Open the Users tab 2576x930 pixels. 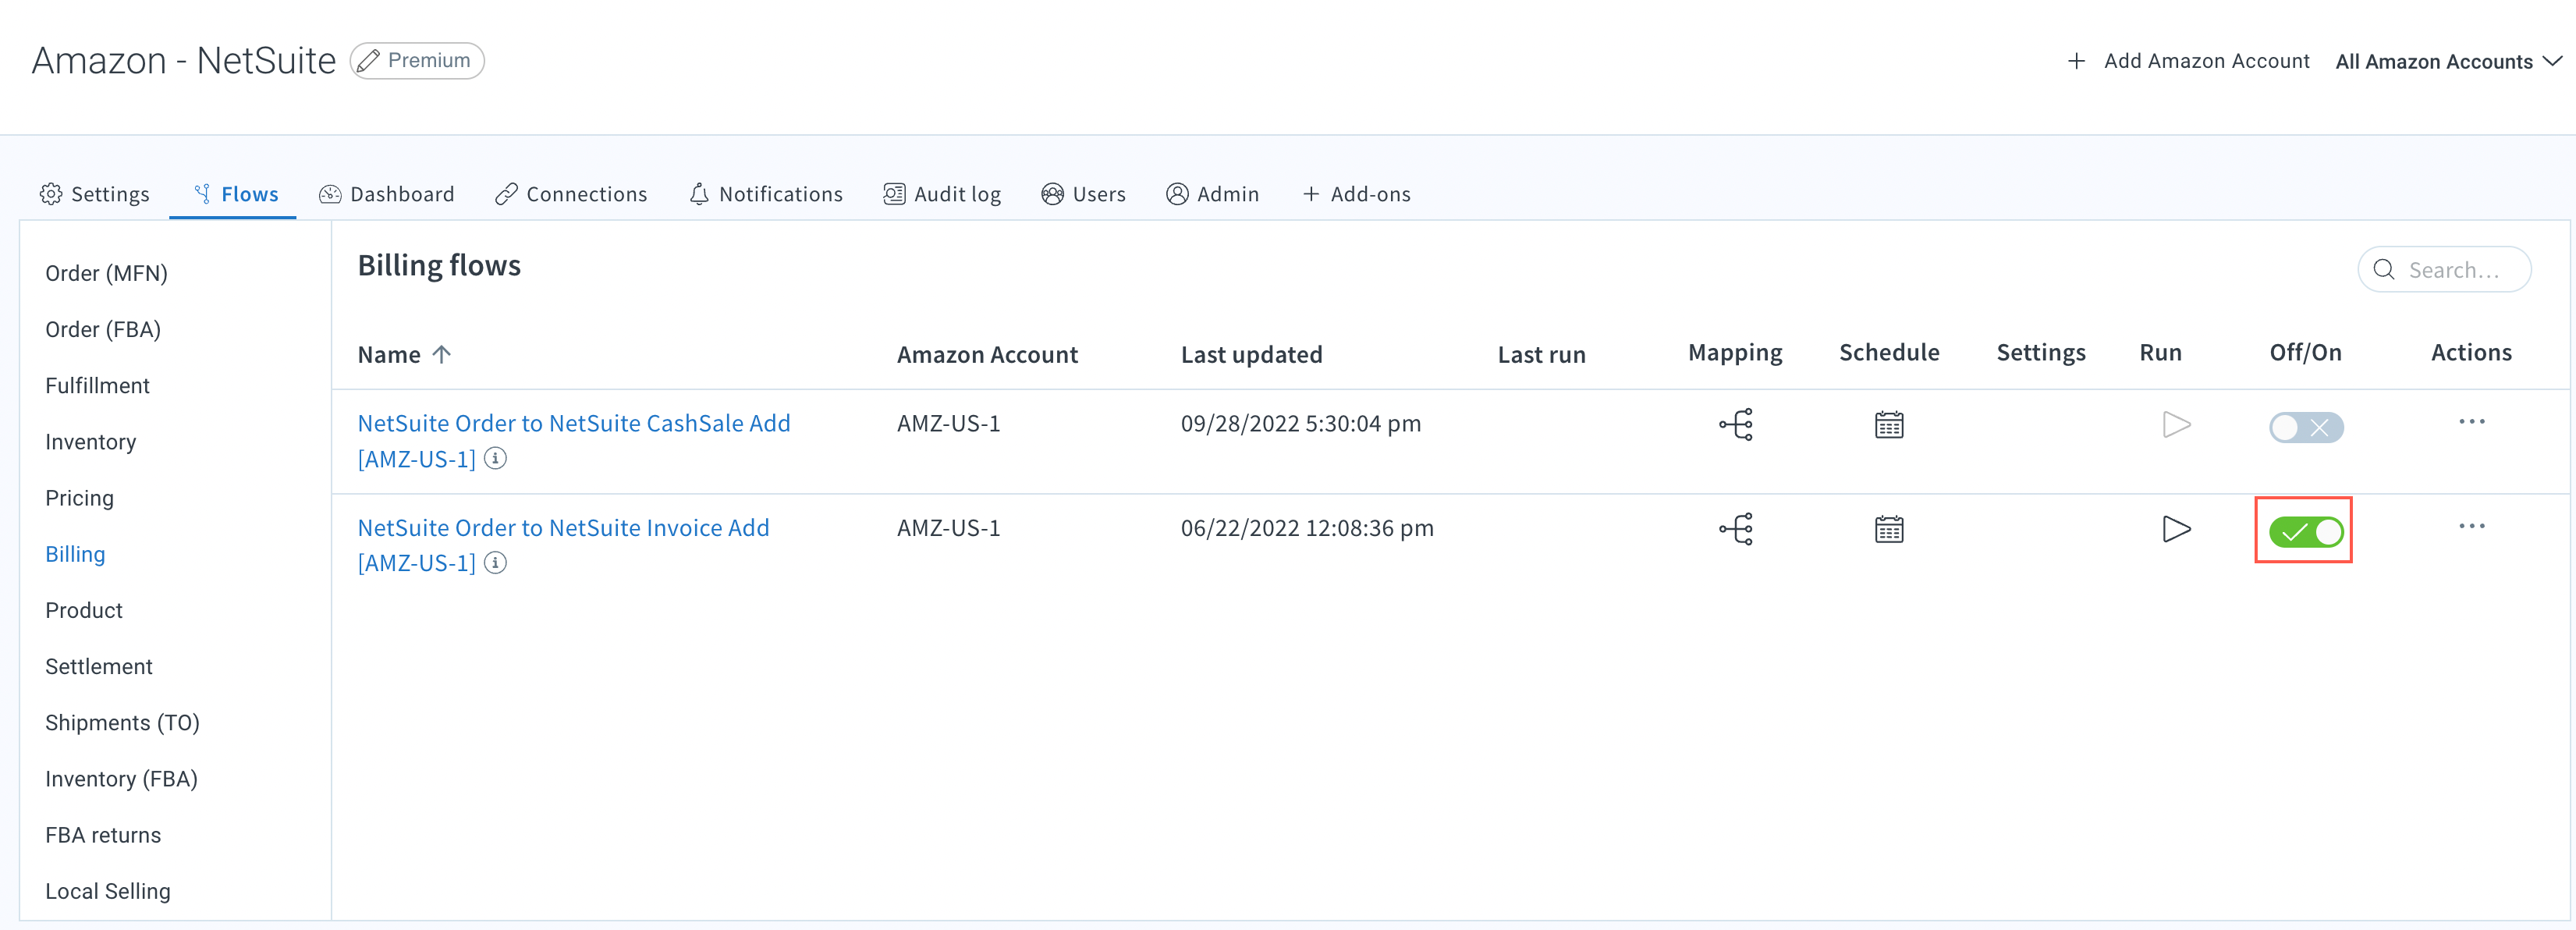1083,194
